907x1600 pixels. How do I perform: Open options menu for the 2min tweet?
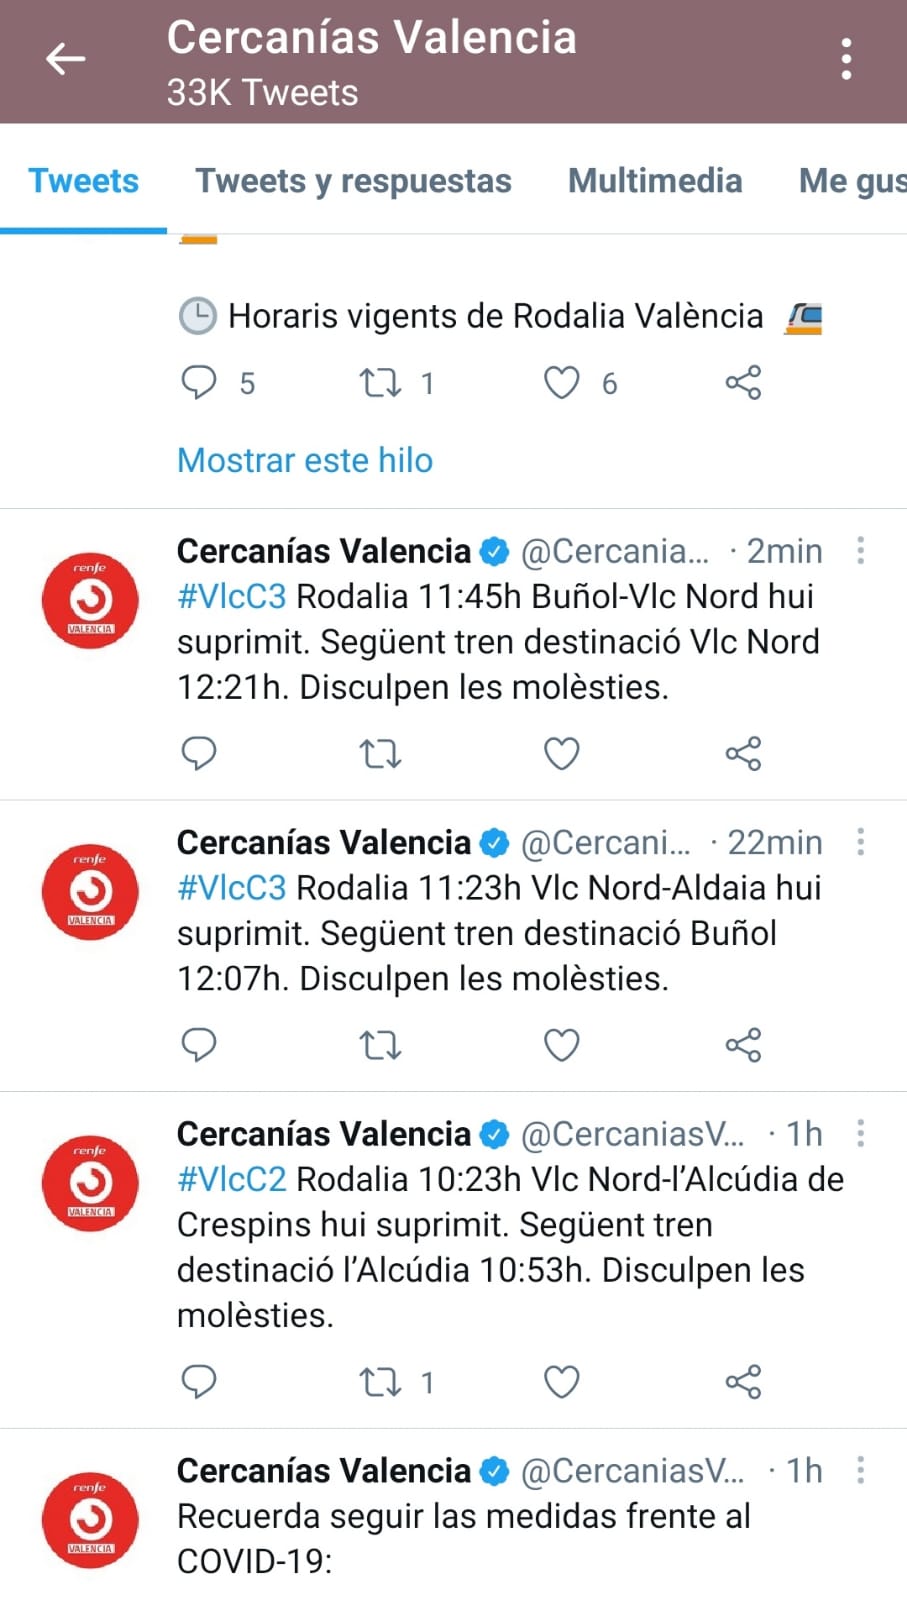point(860,550)
